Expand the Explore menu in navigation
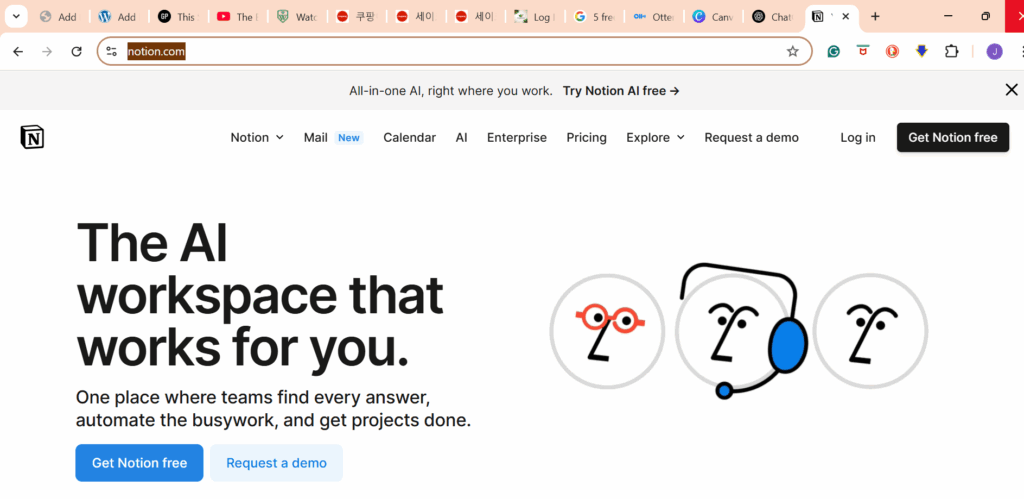 [x=655, y=137]
